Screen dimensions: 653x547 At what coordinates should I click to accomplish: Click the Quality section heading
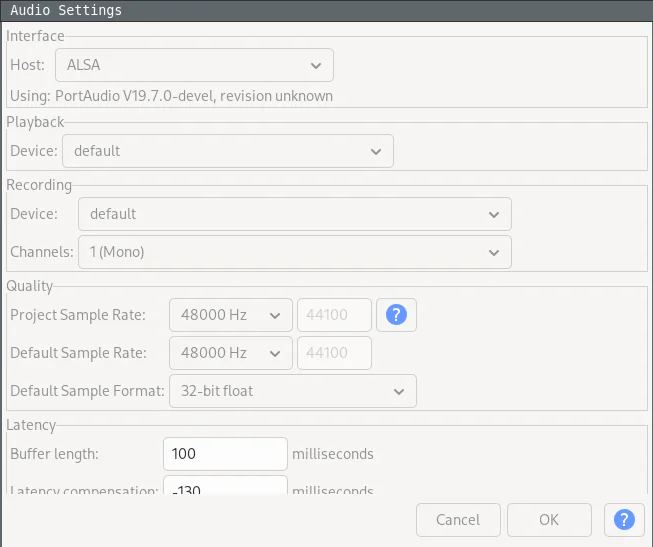30,286
